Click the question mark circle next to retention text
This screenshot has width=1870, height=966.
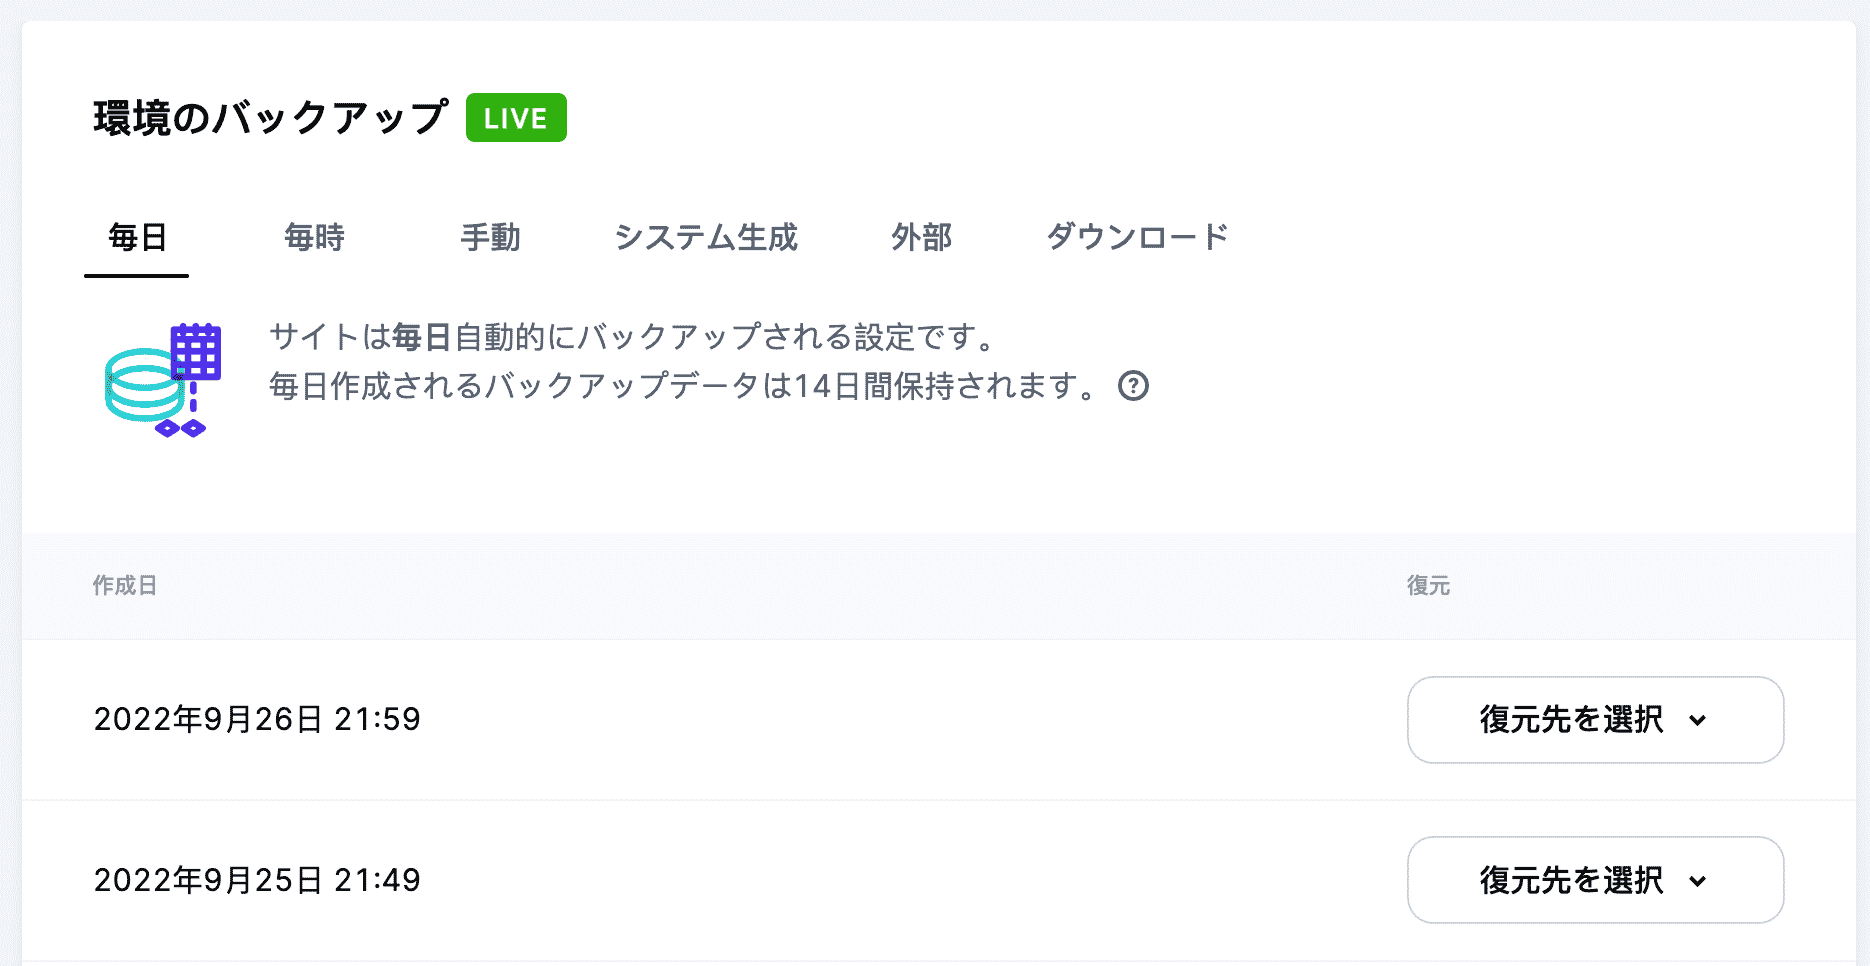click(1135, 386)
